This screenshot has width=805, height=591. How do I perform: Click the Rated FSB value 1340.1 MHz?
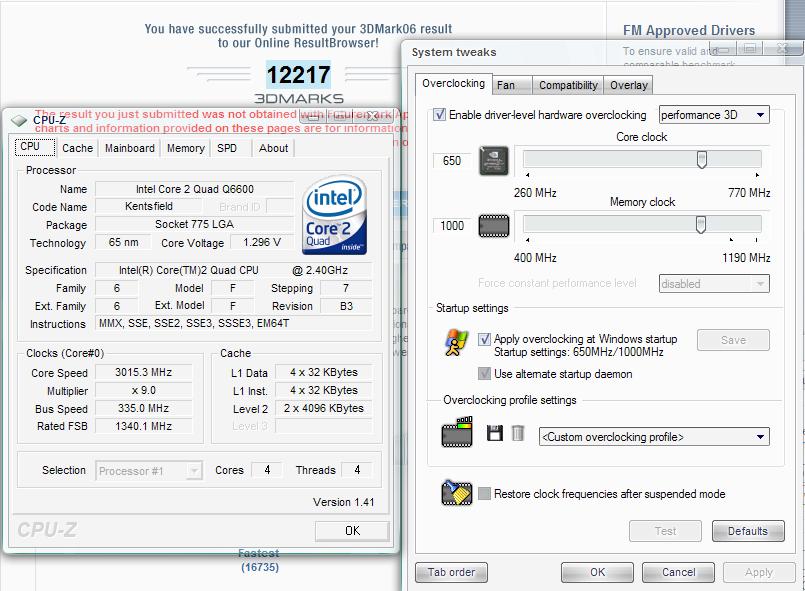(x=144, y=426)
